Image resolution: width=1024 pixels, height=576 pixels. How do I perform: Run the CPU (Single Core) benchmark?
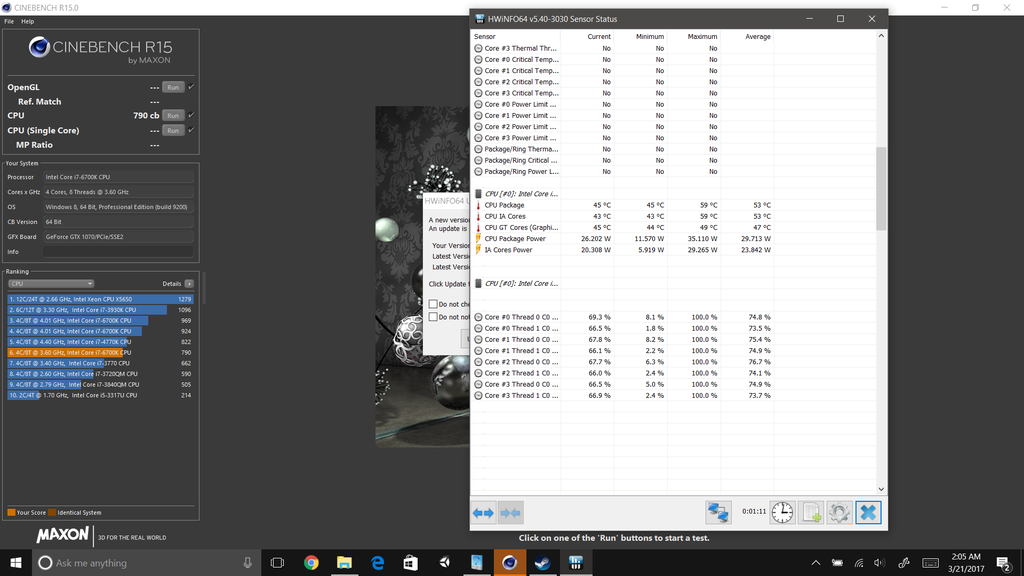tap(173, 131)
